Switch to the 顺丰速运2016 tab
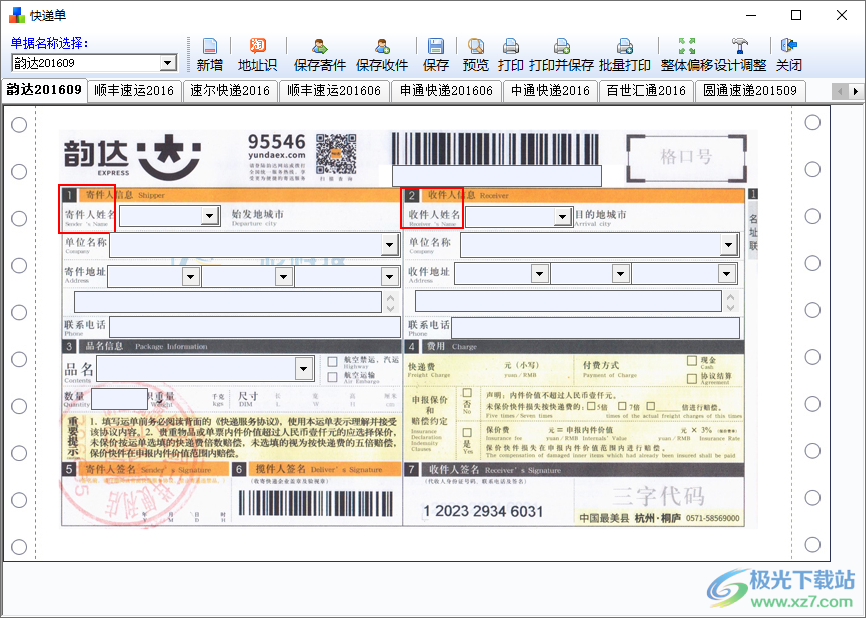866x618 pixels. pyautogui.click(x=133, y=91)
